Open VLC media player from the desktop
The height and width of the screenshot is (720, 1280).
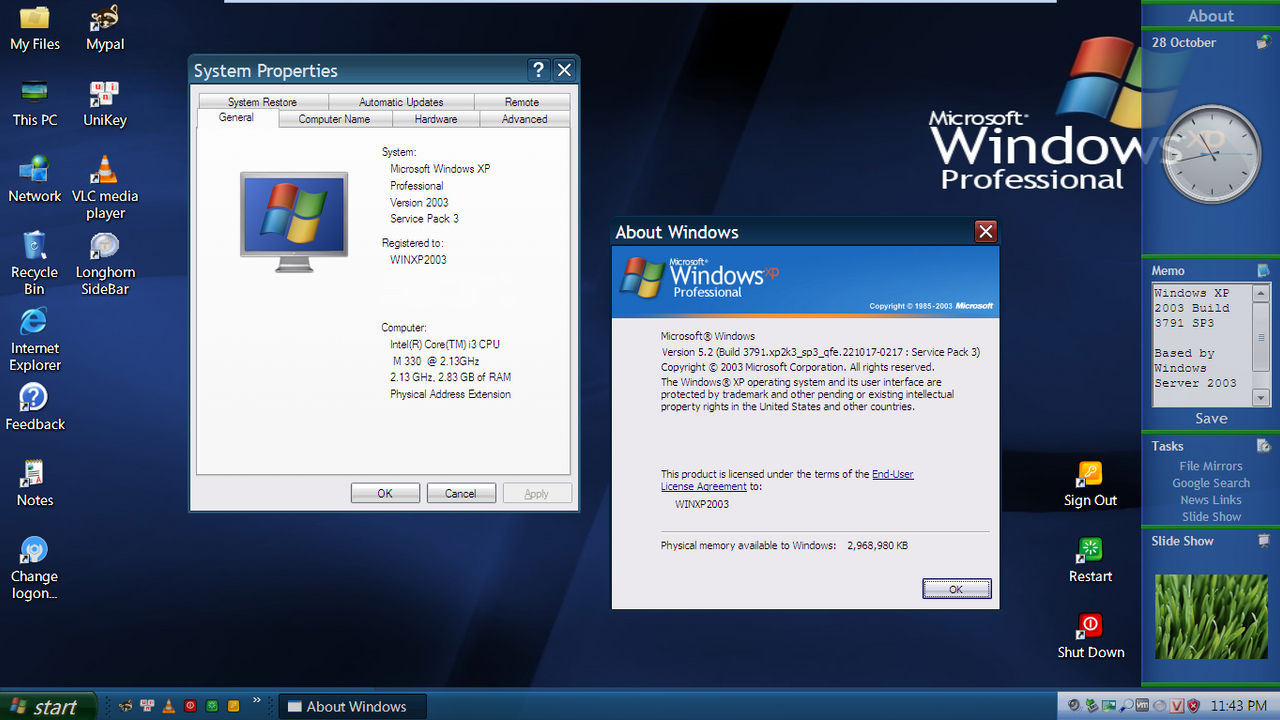coord(104,168)
